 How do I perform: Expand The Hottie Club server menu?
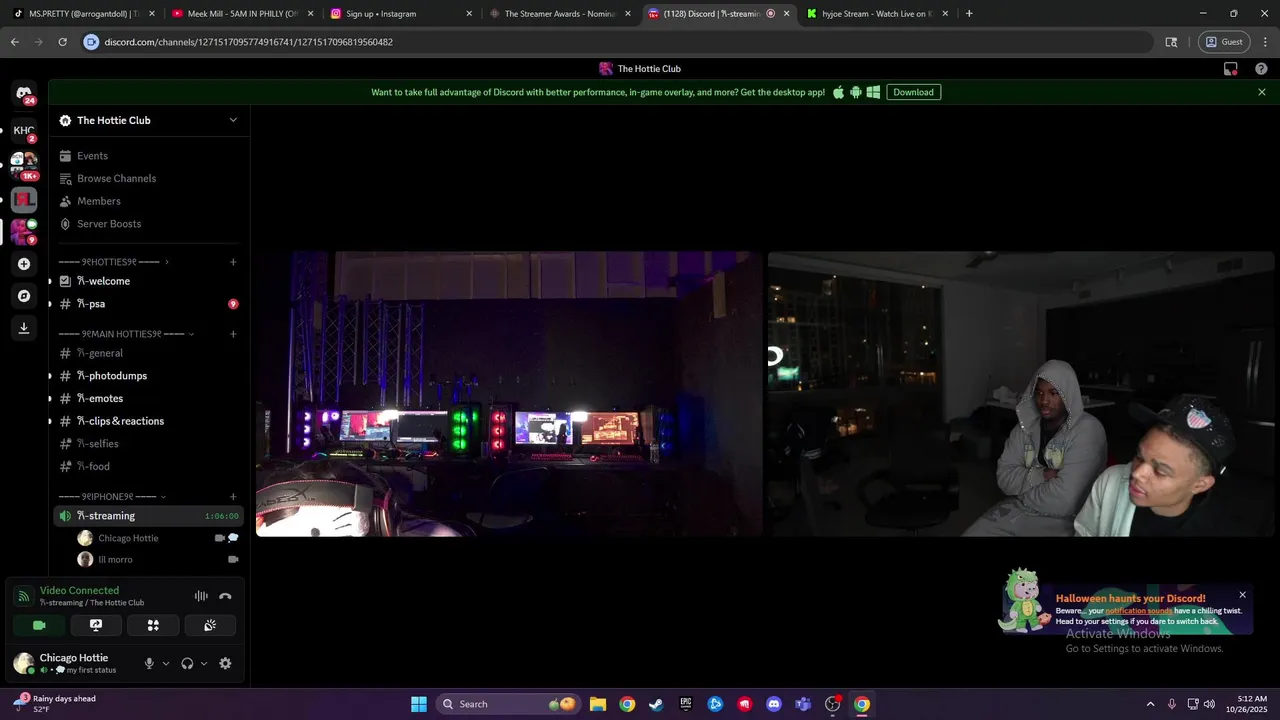pos(148,120)
